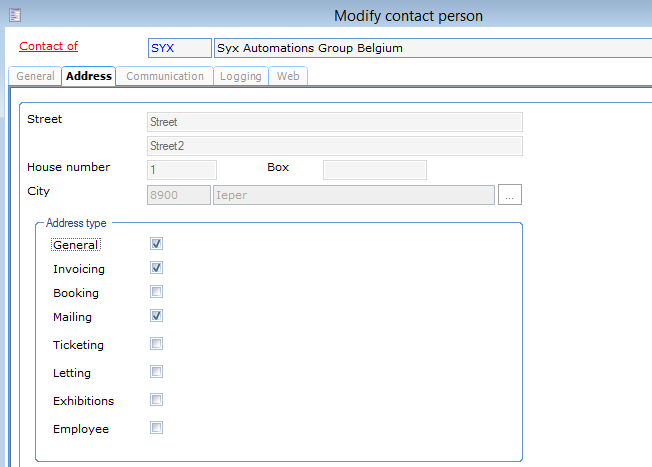Untick the Mailing checkbox

click(x=156, y=316)
